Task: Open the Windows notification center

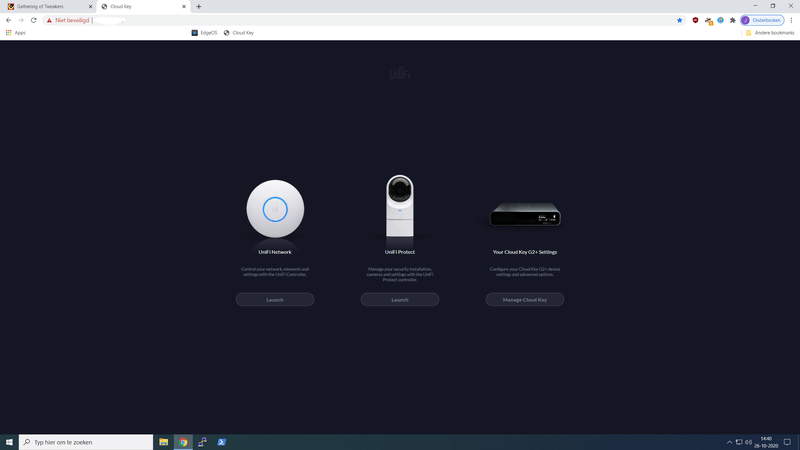Action: (x=787, y=442)
